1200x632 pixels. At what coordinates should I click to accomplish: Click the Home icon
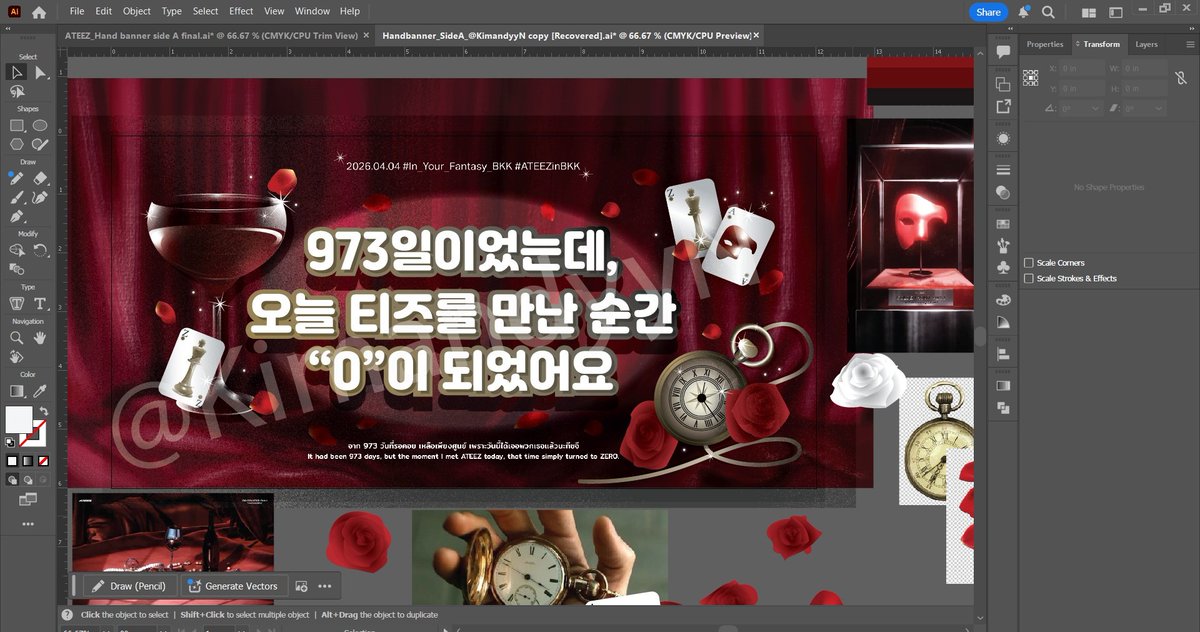pos(38,12)
